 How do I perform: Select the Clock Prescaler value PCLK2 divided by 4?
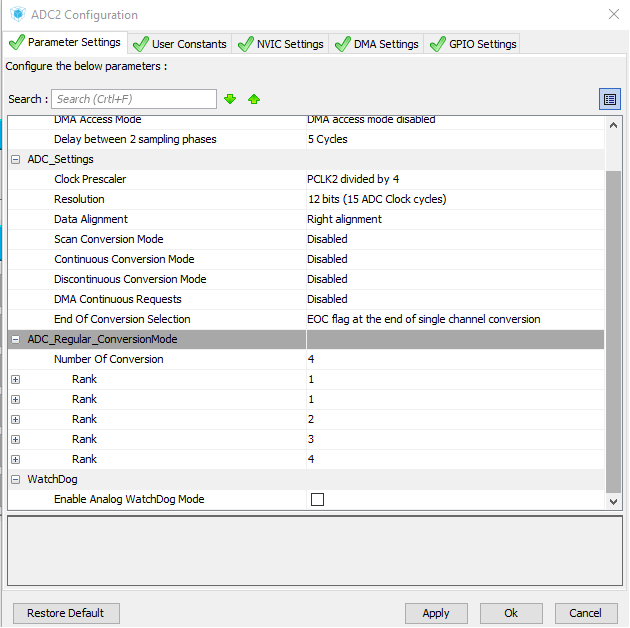coord(353,179)
